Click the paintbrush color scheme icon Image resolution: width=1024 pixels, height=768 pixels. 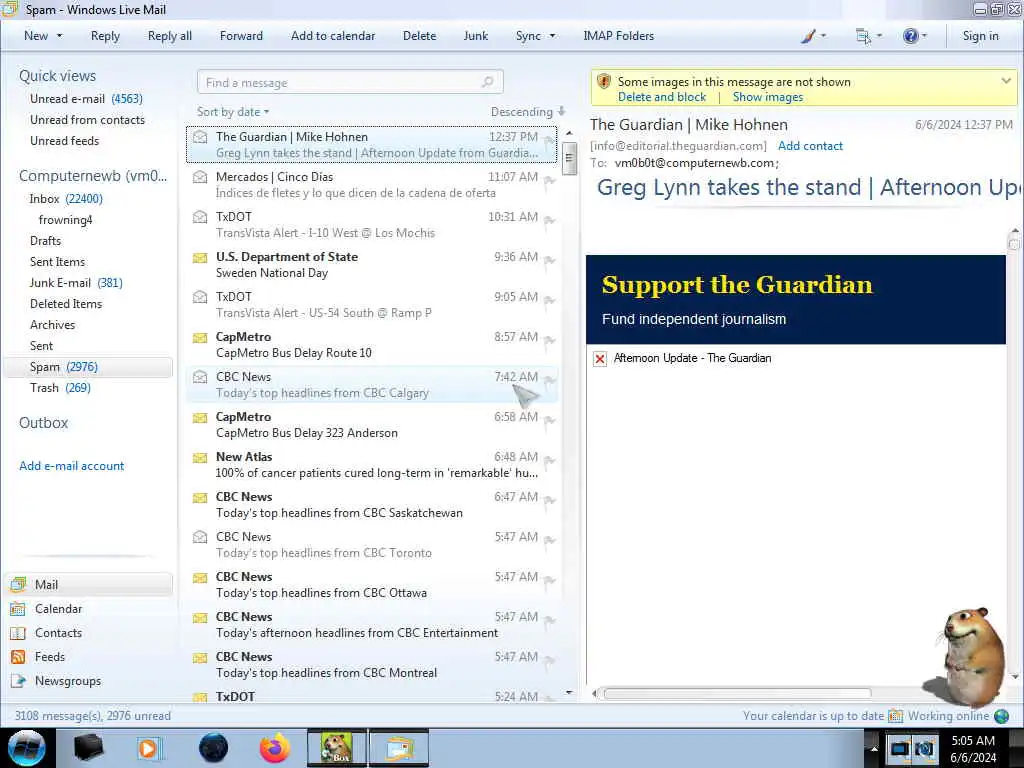(808, 36)
